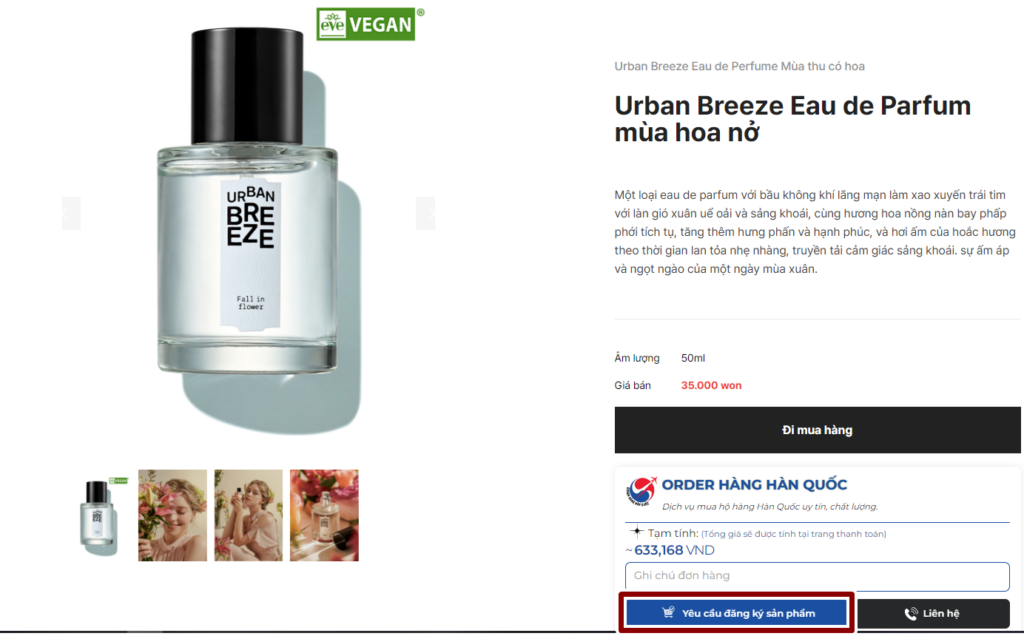
Task: Click Yêu cầu đăng ký sản phẩm button
Action: [737, 613]
